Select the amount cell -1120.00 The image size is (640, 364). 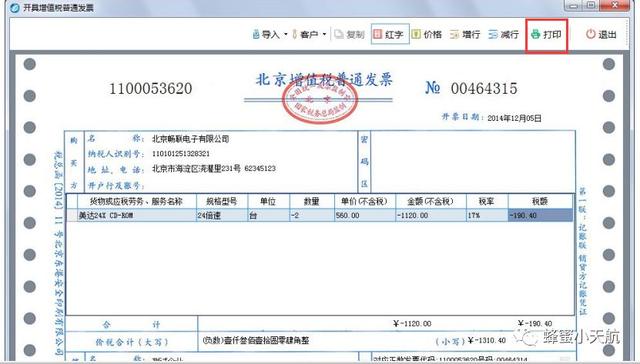[431, 215]
